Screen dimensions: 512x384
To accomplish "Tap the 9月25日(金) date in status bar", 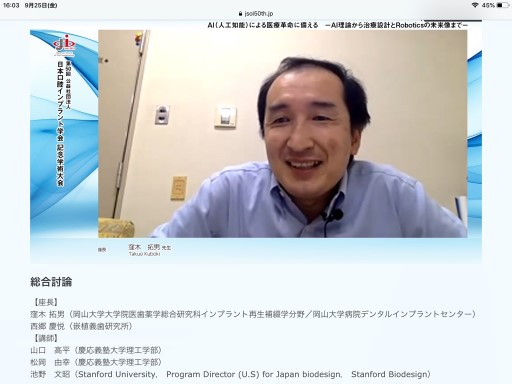I will point(41,5).
